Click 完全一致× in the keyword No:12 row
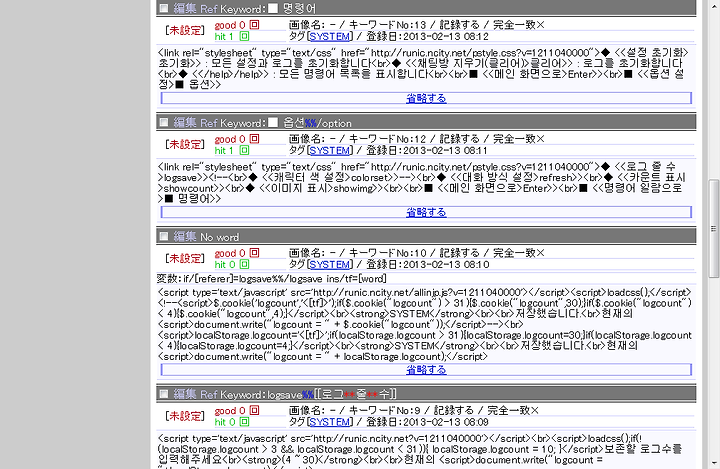Viewport: 720px width, 469px height. pos(518,139)
